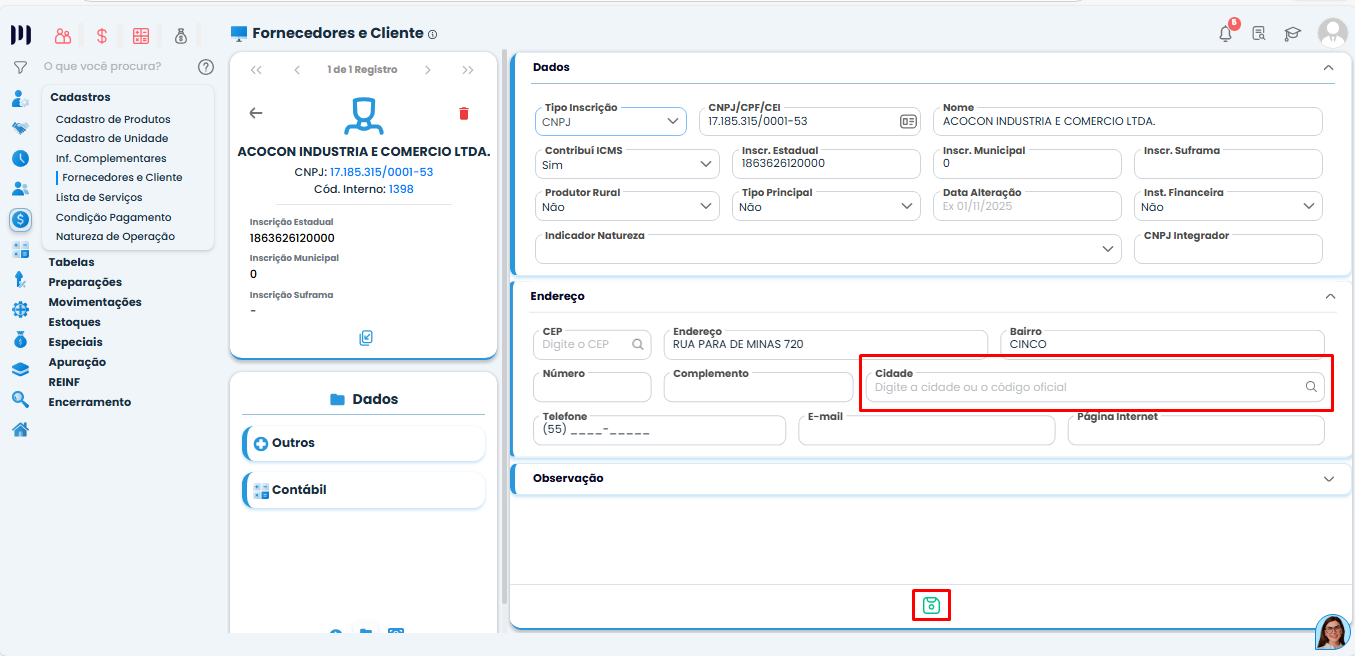Viewport: 1355px width, 656px height.
Task: Open the Tipo Inscrição dropdown
Action: [x=611, y=121]
